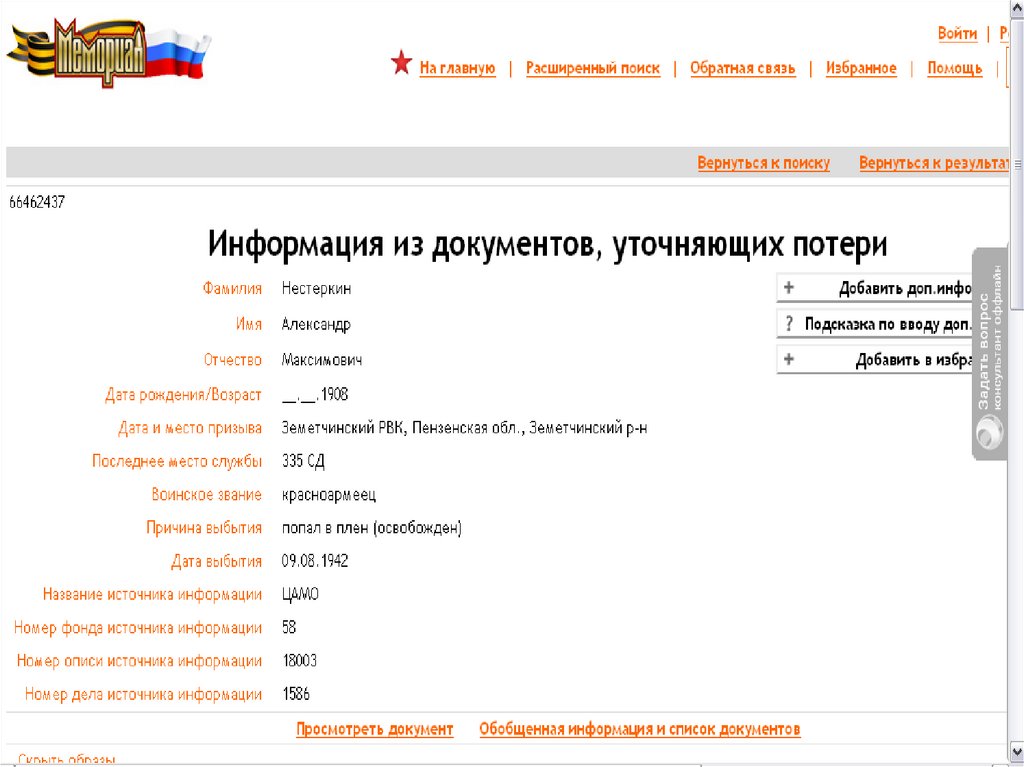This screenshot has height=767, width=1024.
Task: Select record number 66462437
Action: 37,202
